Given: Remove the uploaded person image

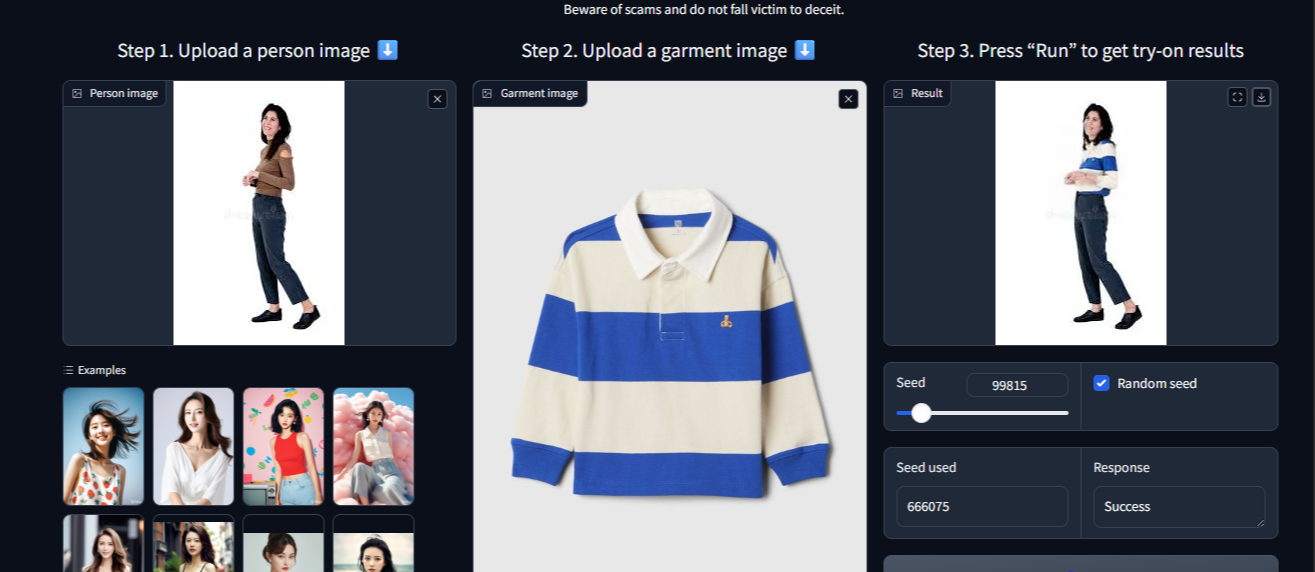Looking at the screenshot, I should 437,99.
